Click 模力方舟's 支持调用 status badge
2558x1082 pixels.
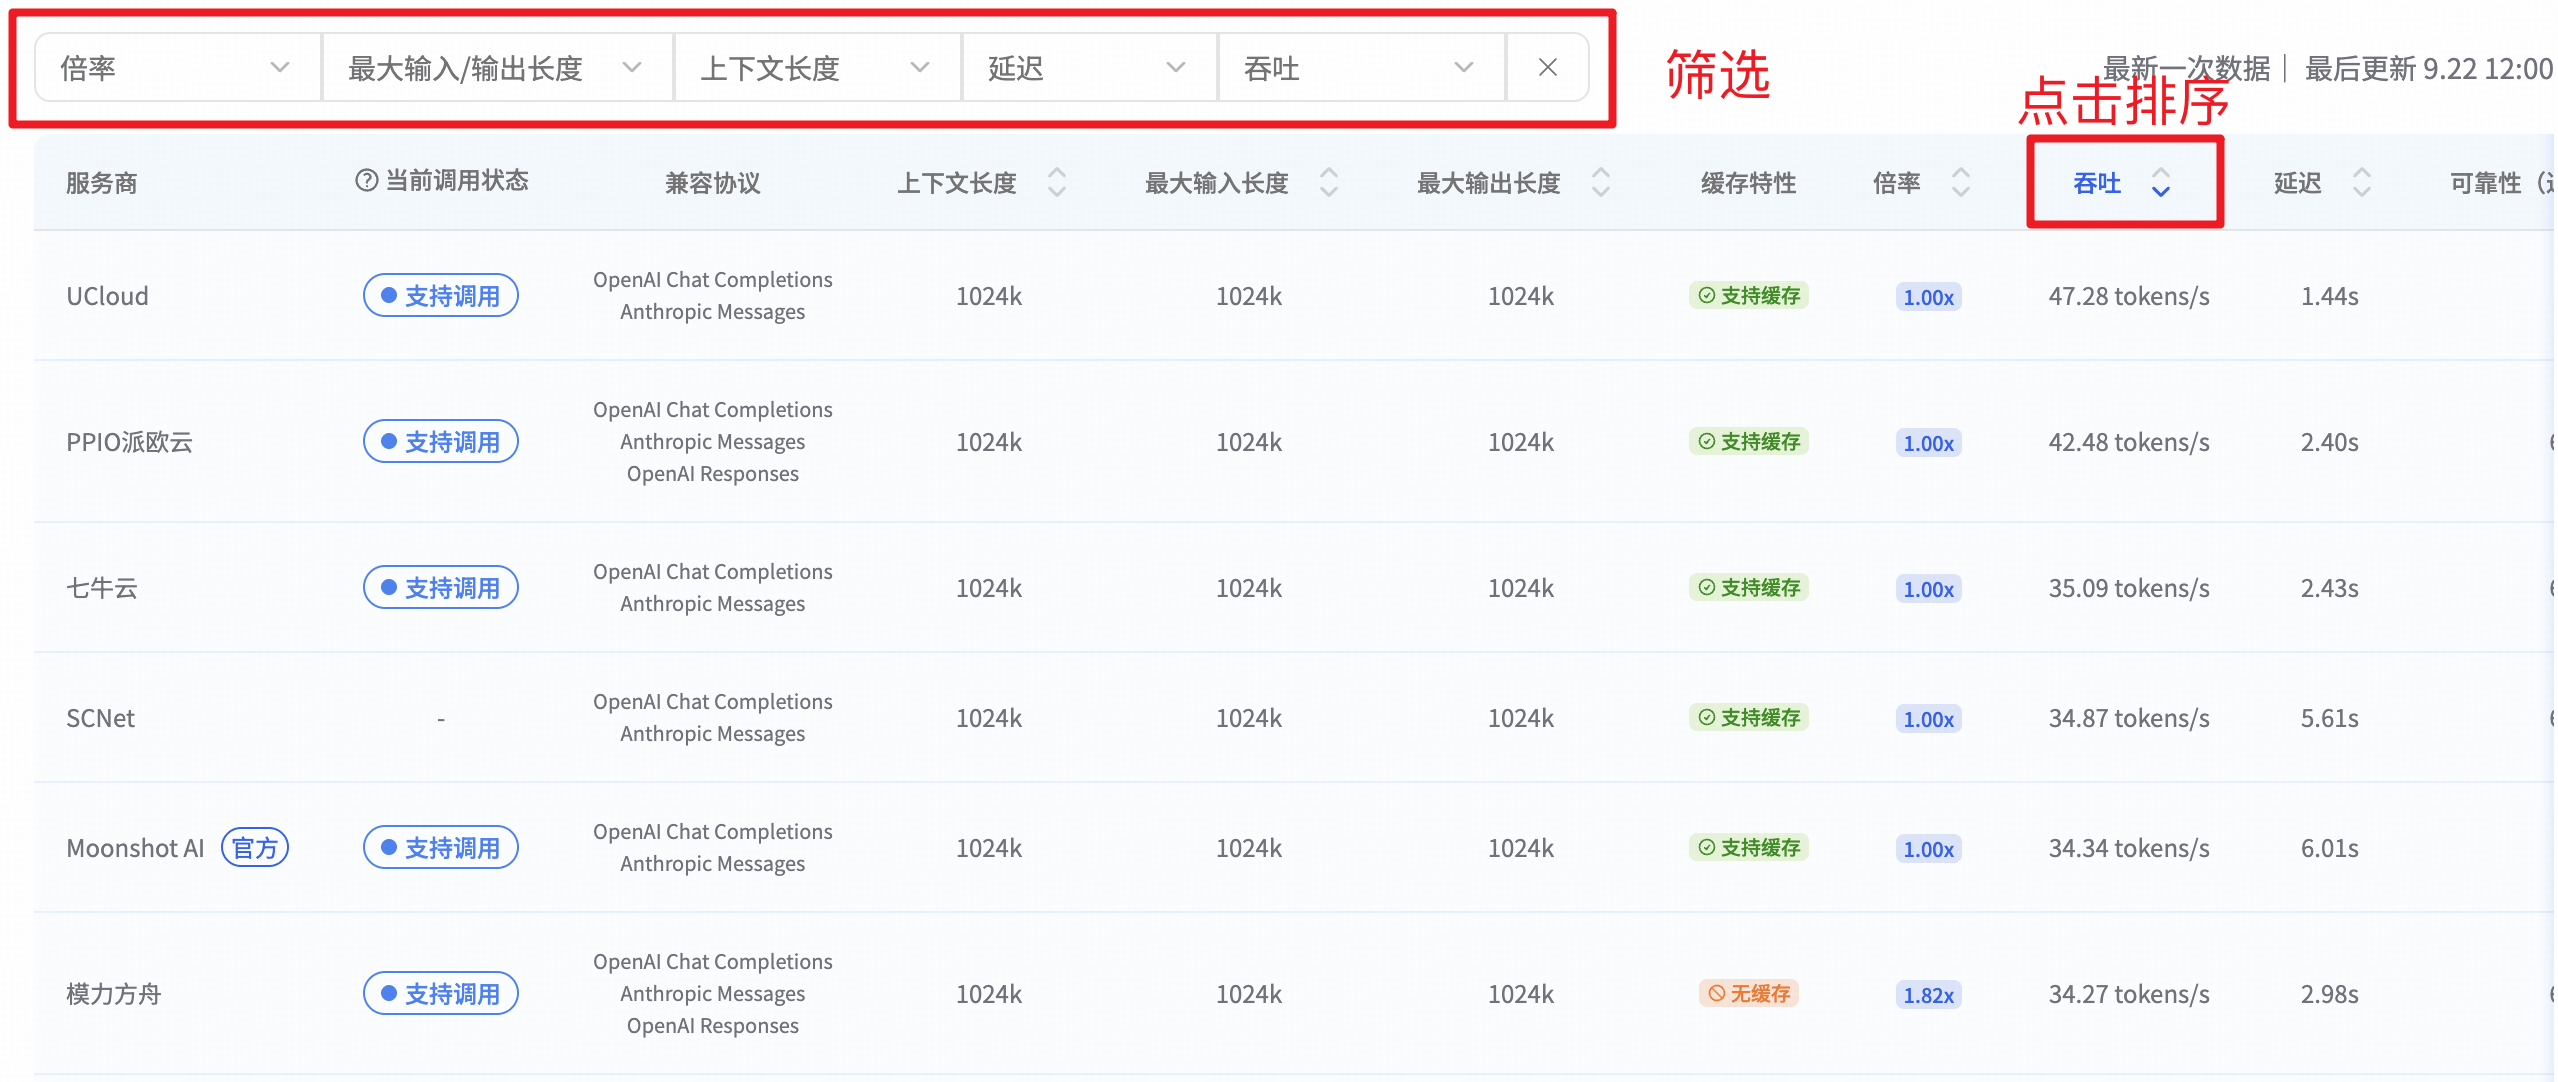(x=441, y=994)
